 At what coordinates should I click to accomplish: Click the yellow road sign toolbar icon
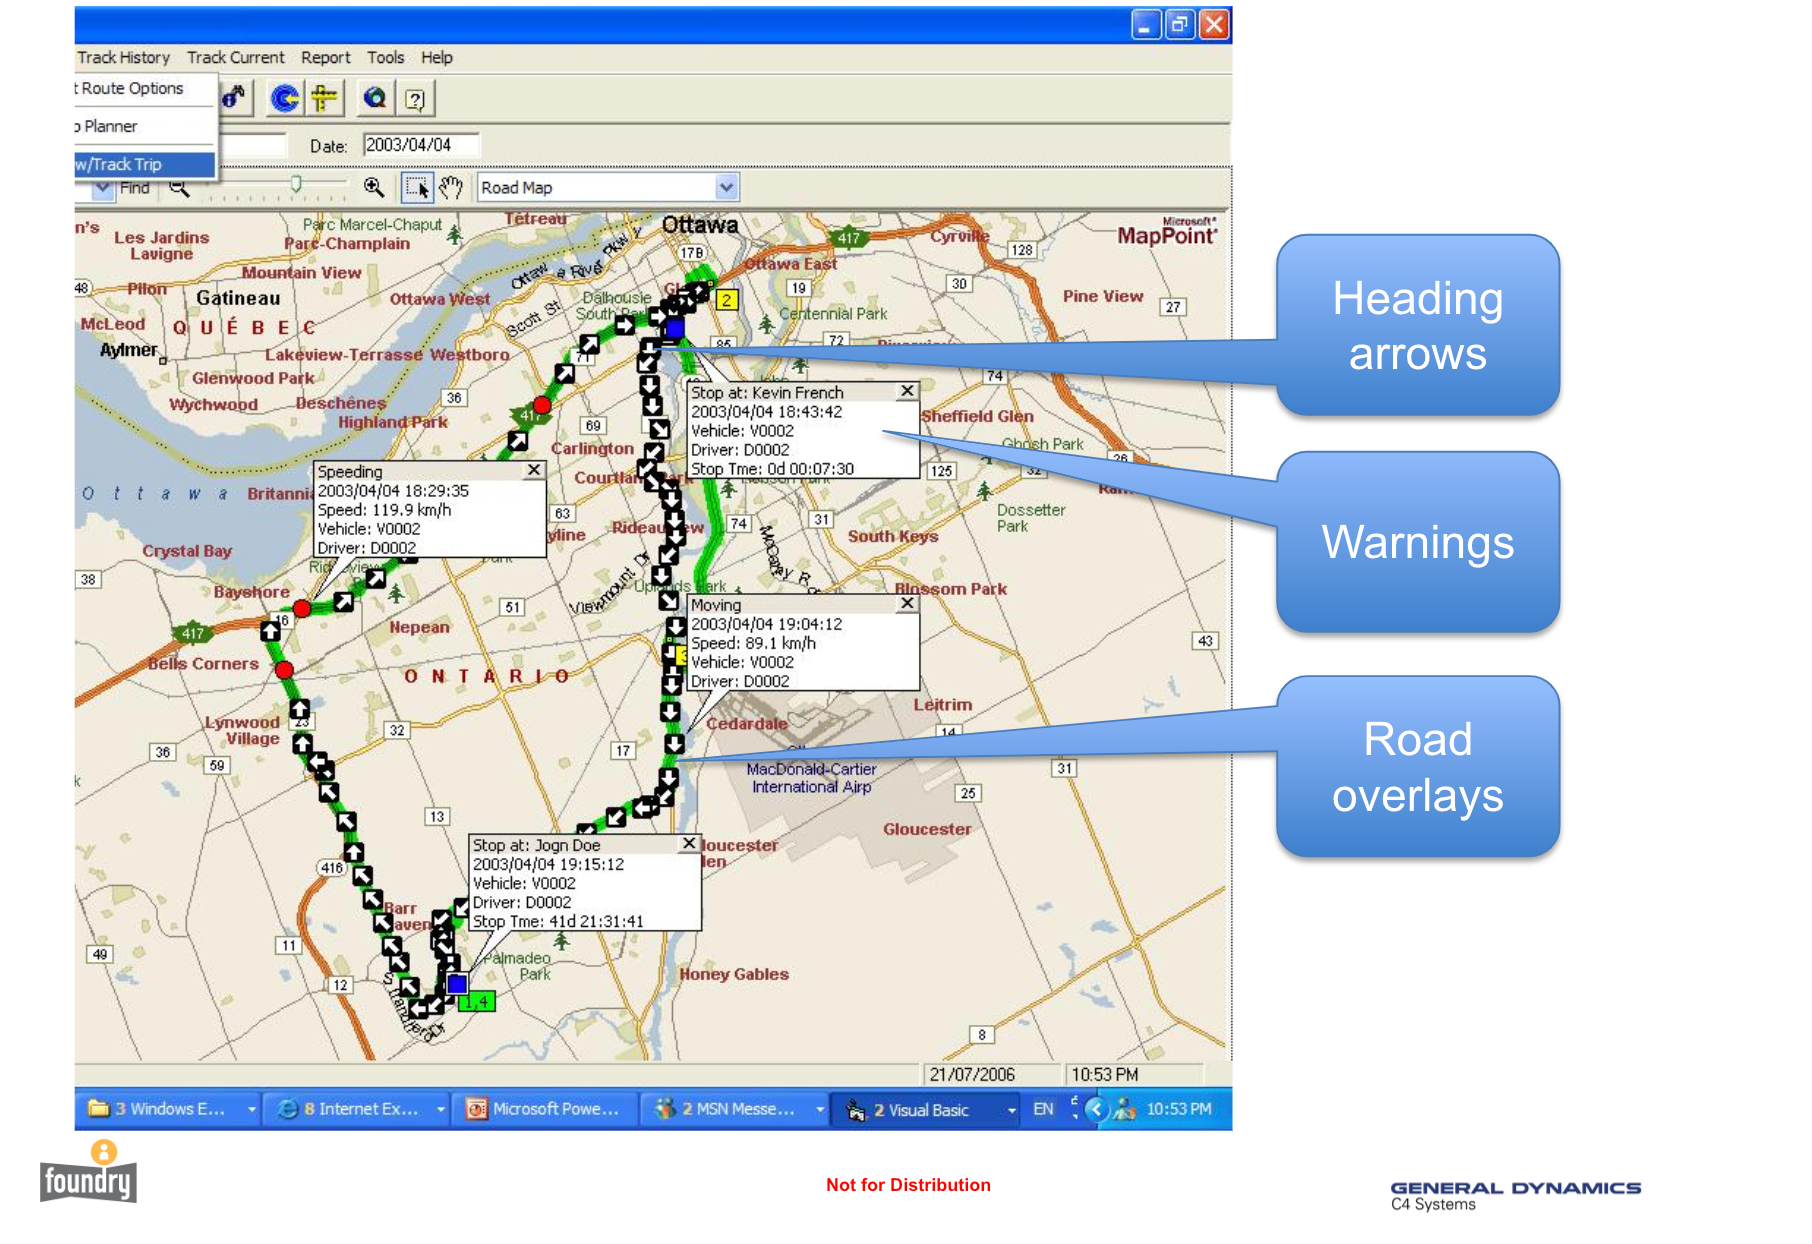[323, 98]
